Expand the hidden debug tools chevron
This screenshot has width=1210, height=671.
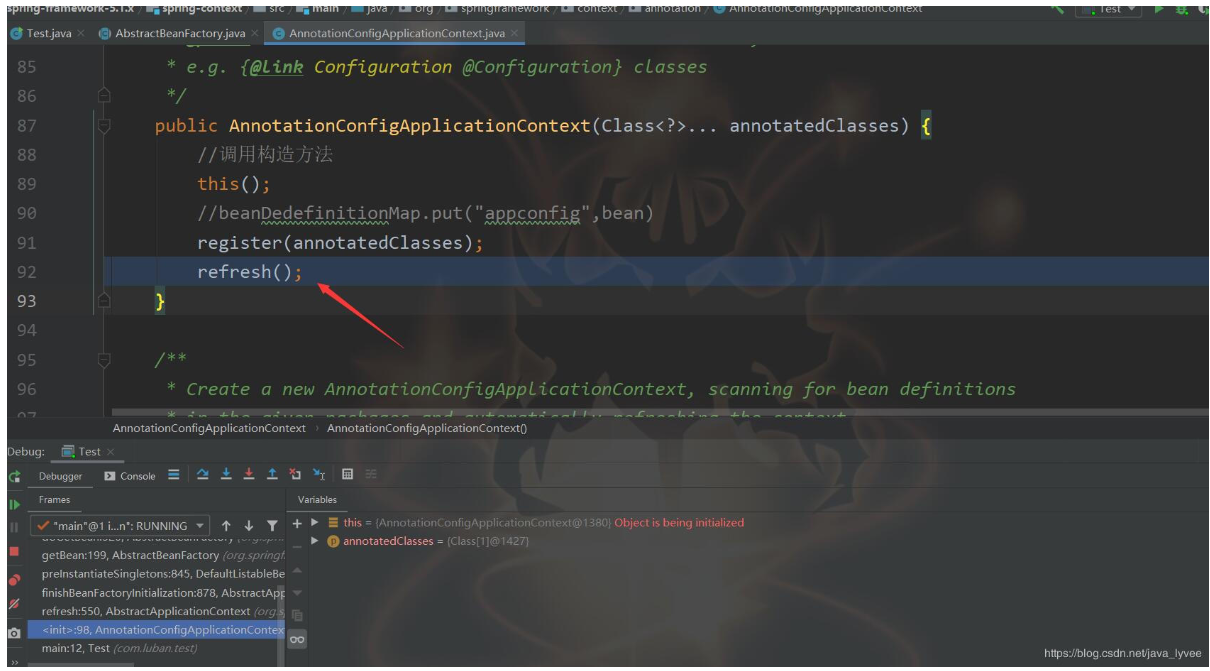[14, 662]
